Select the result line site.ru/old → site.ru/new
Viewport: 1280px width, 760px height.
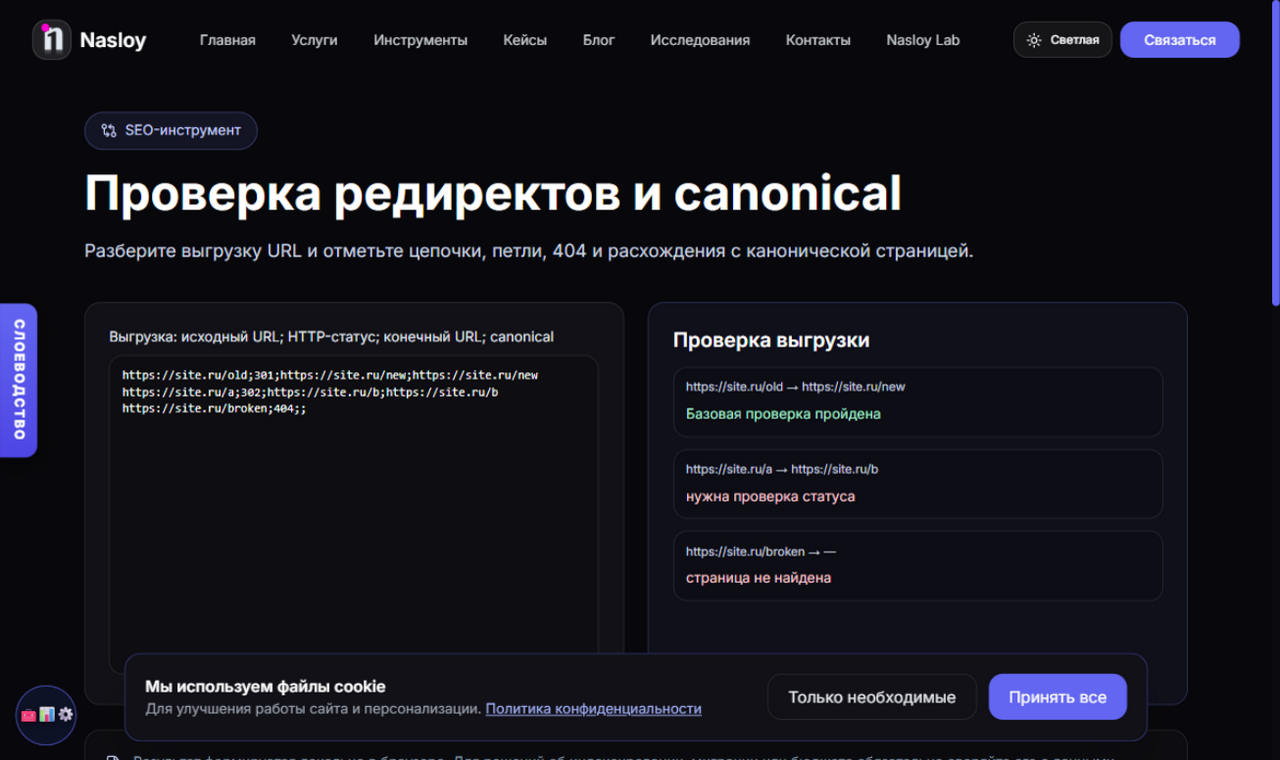click(x=796, y=387)
